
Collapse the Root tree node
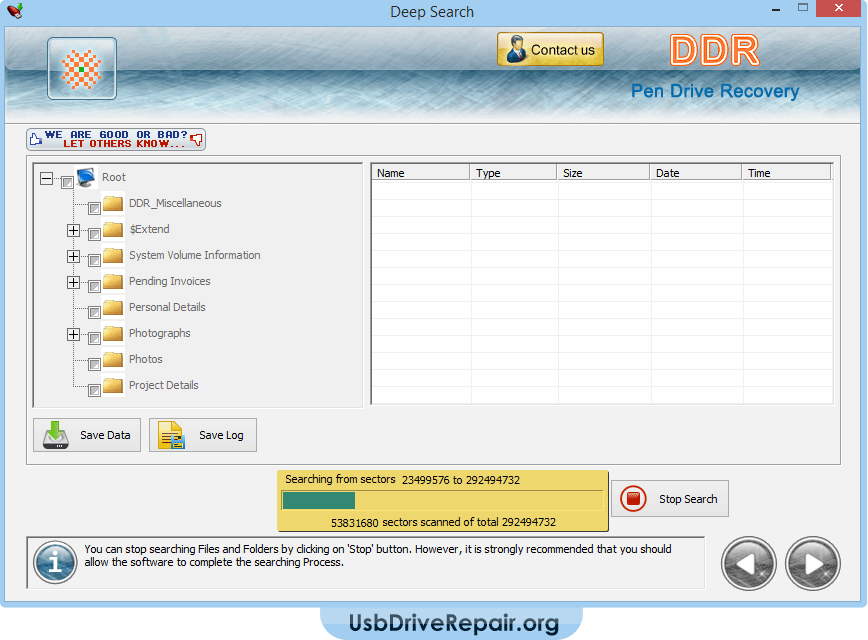point(46,178)
